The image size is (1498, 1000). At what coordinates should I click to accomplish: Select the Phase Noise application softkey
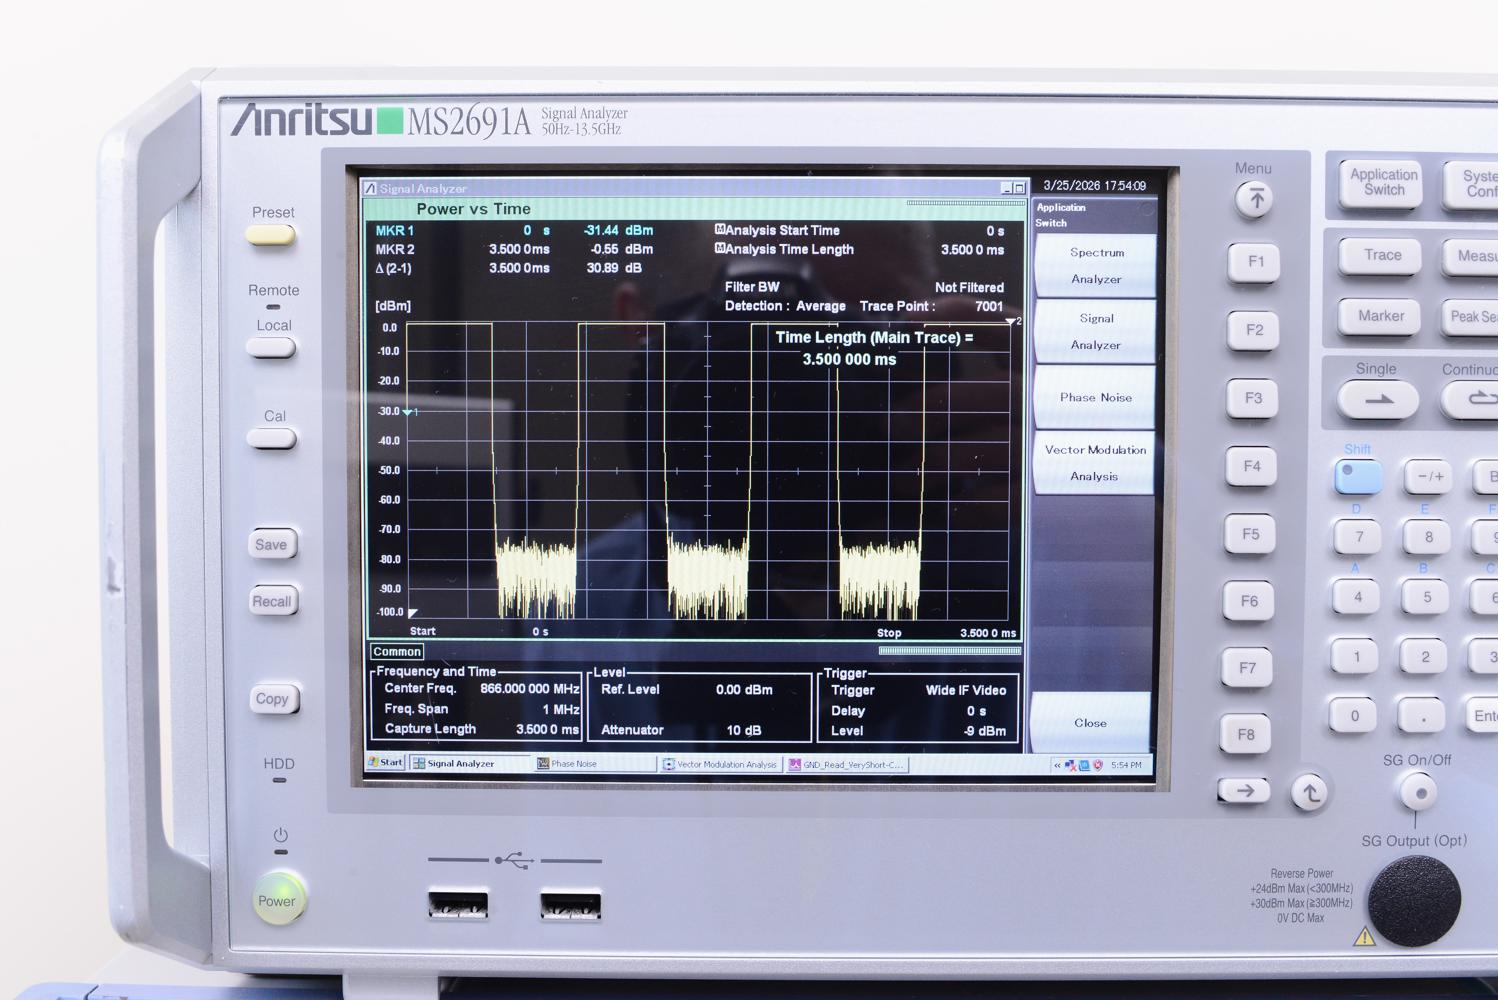pyautogui.click(x=1094, y=397)
